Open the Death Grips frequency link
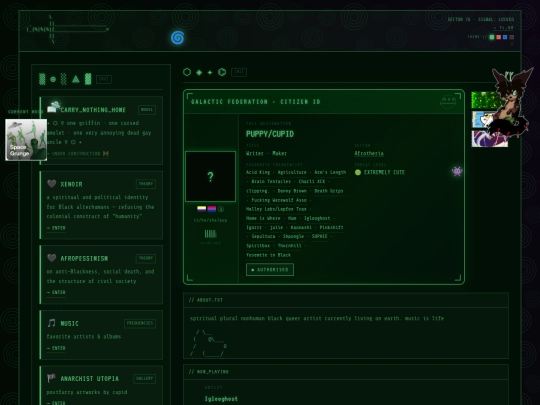This screenshot has width=540, height=405. point(329,191)
